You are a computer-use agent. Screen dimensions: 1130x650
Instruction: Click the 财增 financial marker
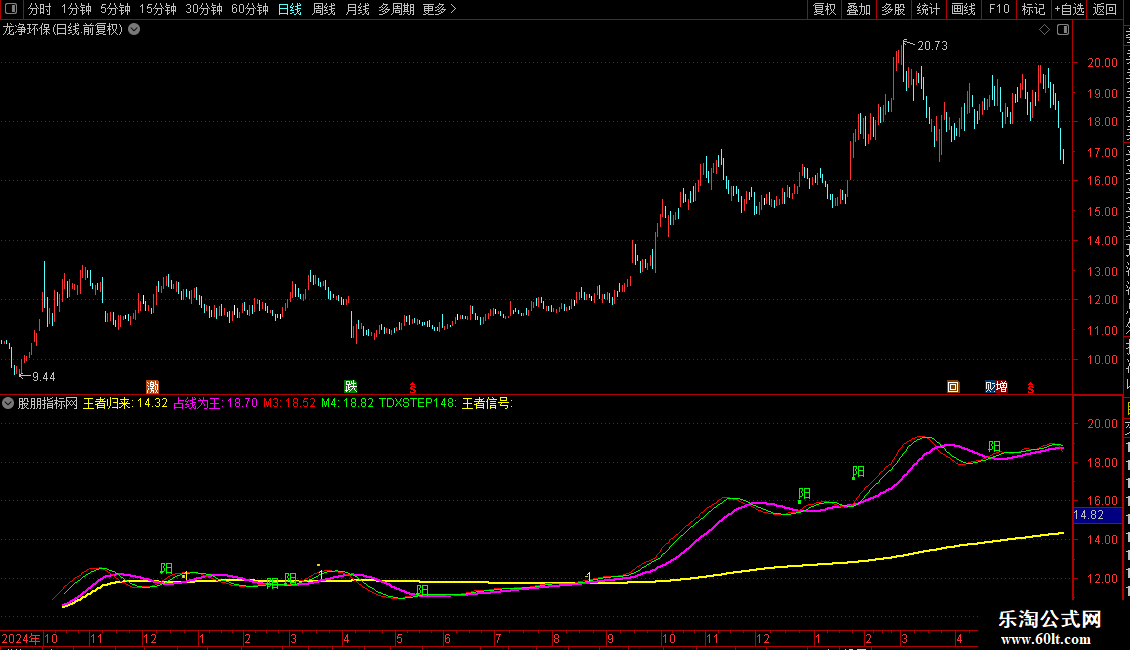997,387
